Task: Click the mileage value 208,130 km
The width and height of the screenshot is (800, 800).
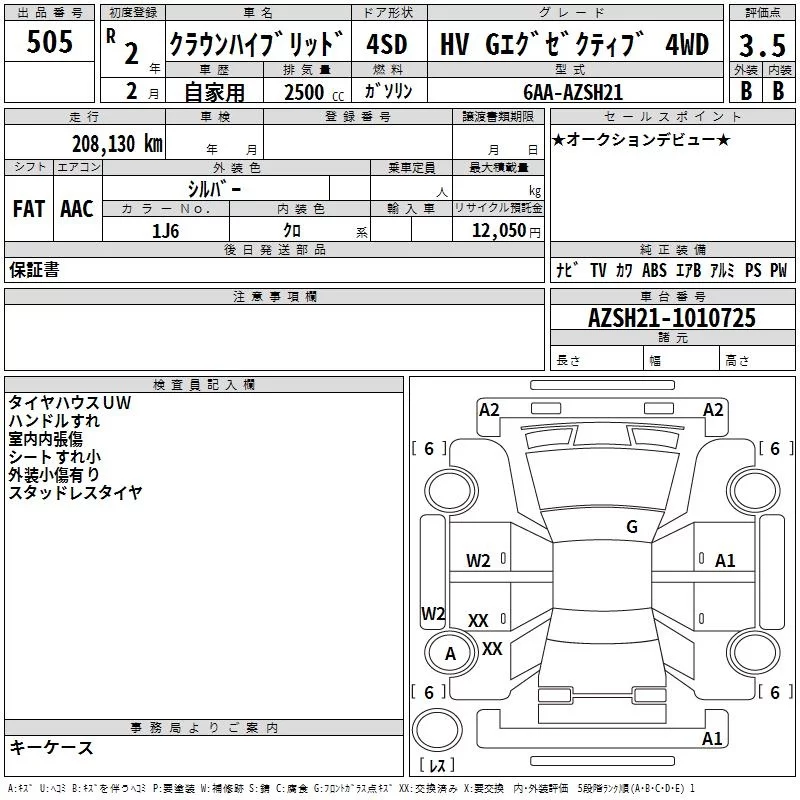Action: point(116,143)
